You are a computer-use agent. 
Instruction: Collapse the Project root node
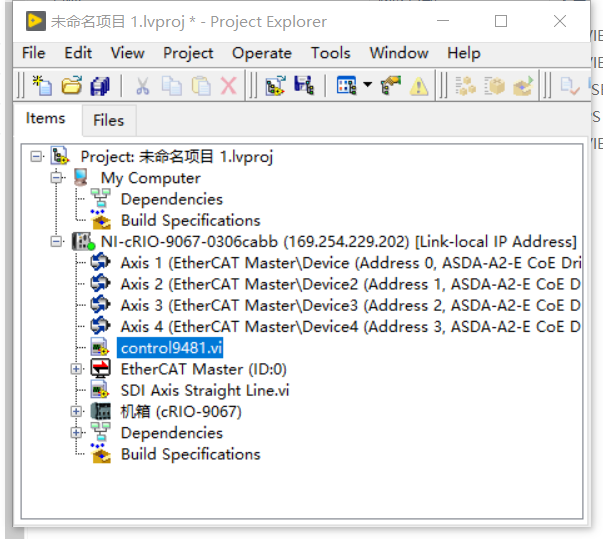(36, 156)
